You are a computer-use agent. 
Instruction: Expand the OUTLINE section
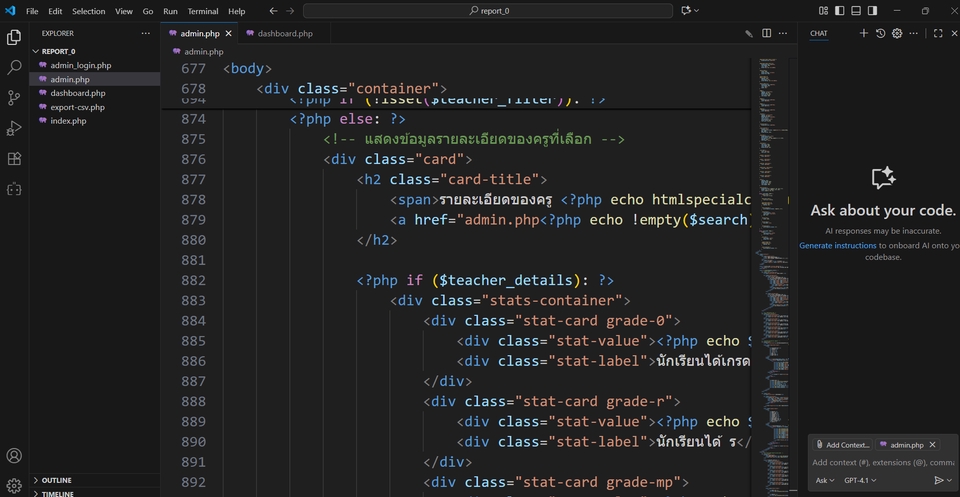[95, 480]
